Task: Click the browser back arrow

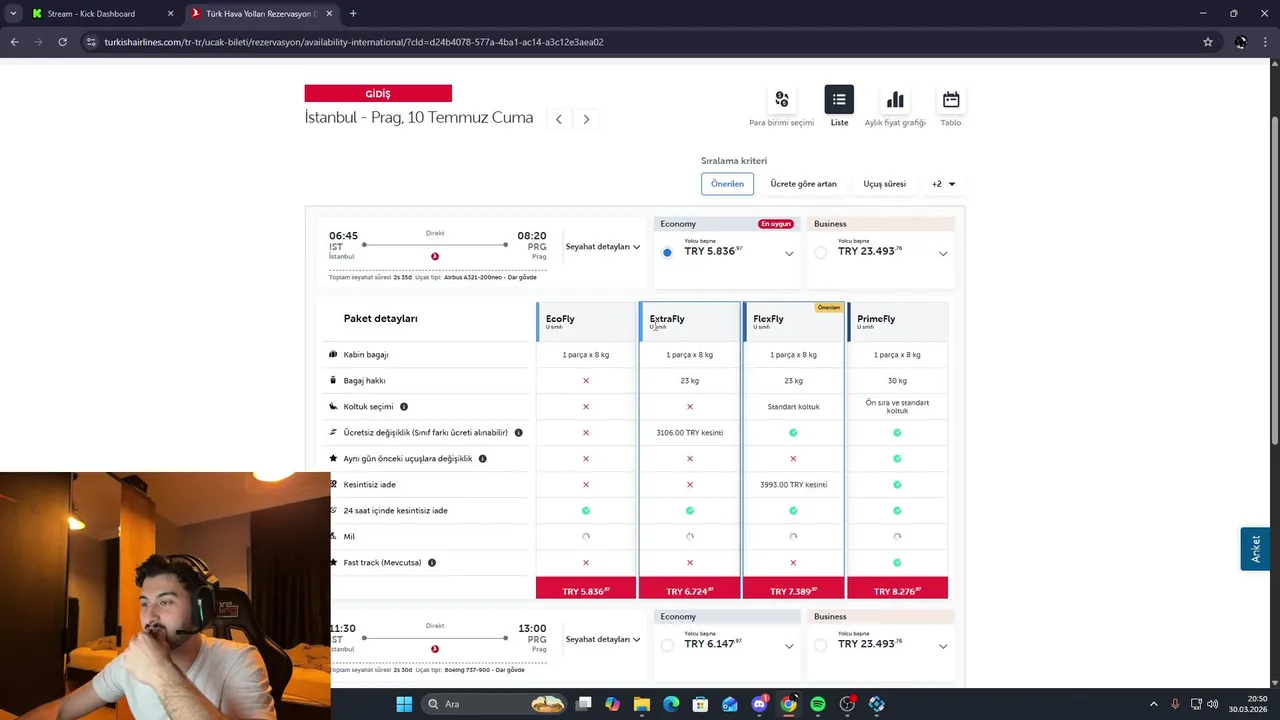Action: pyautogui.click(x=14, y=42)
